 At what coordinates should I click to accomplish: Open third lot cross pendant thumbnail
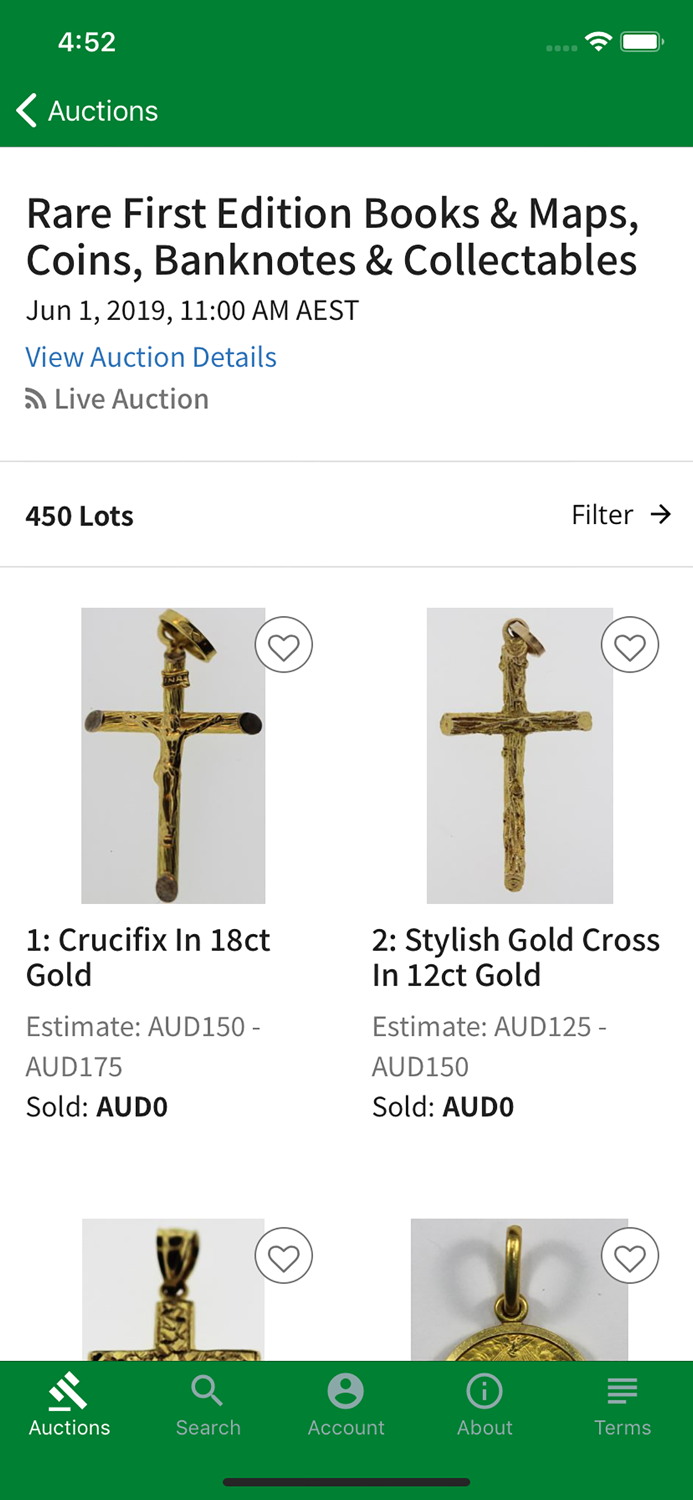(x=173, y=1289)
